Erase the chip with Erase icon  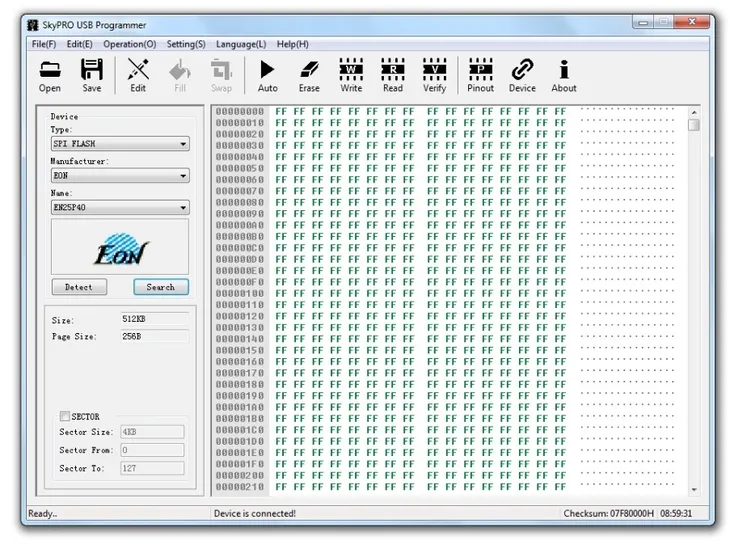tap(309, 75)
